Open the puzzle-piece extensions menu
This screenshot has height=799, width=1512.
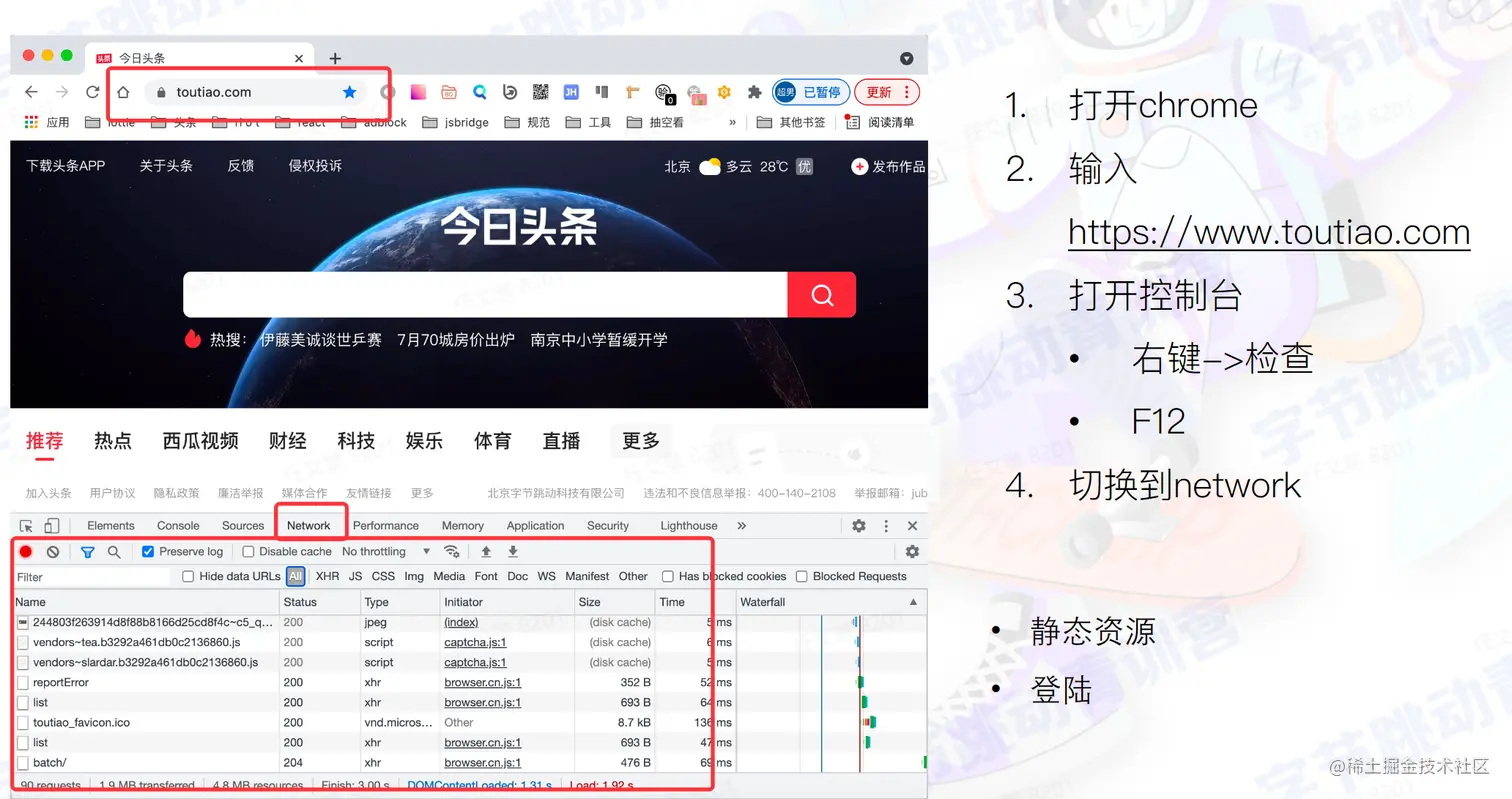pyautogui.click(x=755, y=92)
